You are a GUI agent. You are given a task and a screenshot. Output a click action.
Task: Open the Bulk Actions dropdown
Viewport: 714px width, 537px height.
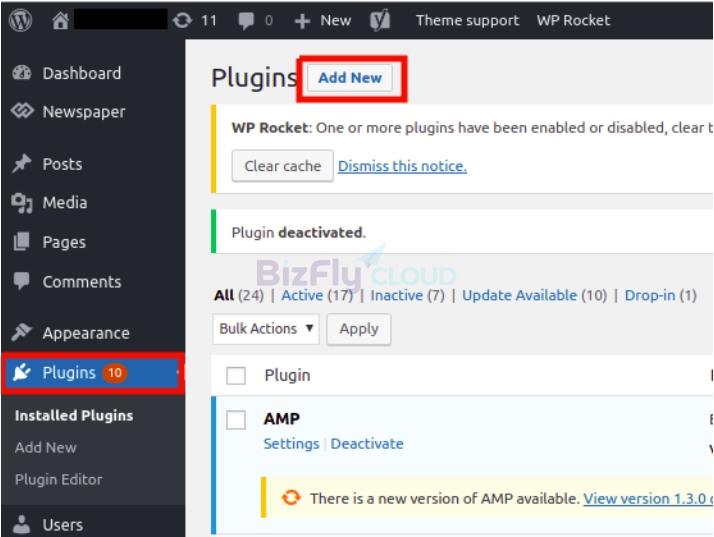tap(266, 328)
